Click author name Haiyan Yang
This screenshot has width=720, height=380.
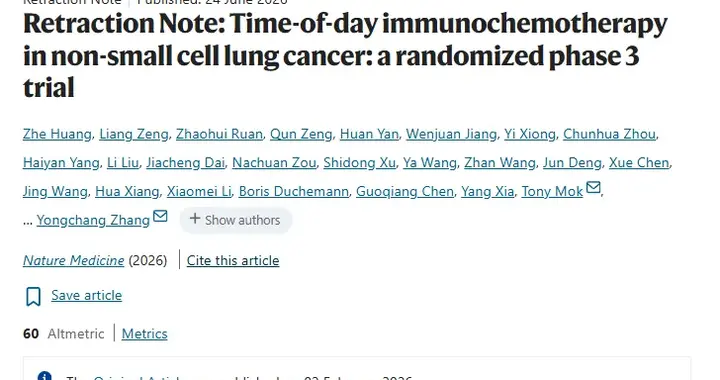click(x=61, y=162)
